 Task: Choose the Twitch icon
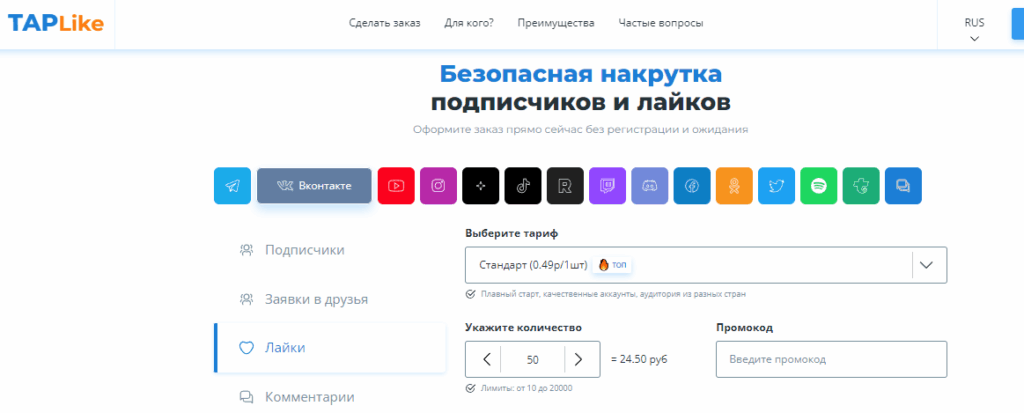607,186
